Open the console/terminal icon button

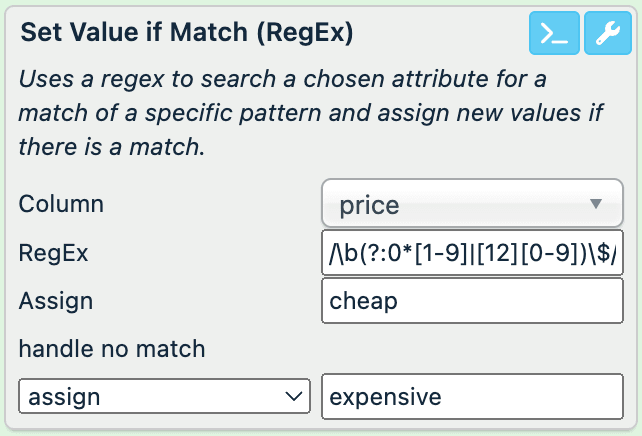click(x=553, y=34)
